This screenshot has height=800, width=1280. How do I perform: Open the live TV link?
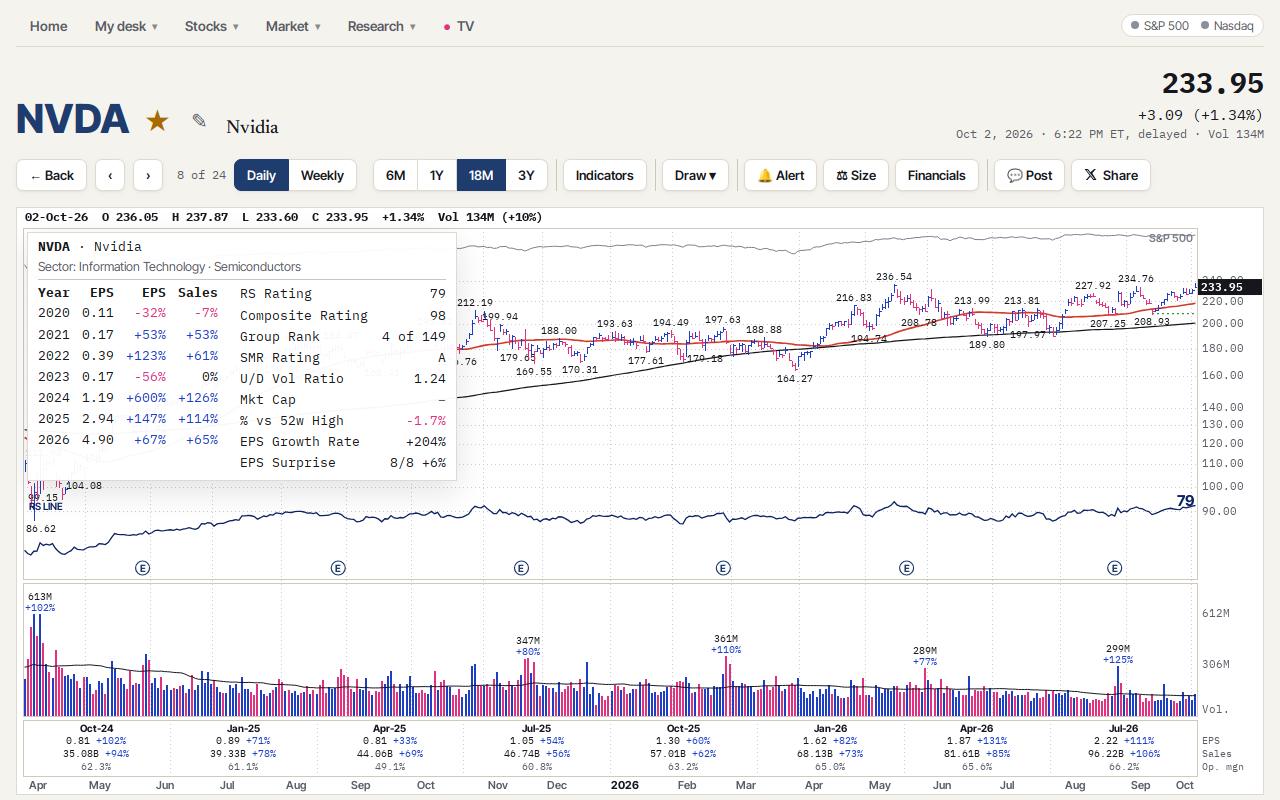(459, 26)
